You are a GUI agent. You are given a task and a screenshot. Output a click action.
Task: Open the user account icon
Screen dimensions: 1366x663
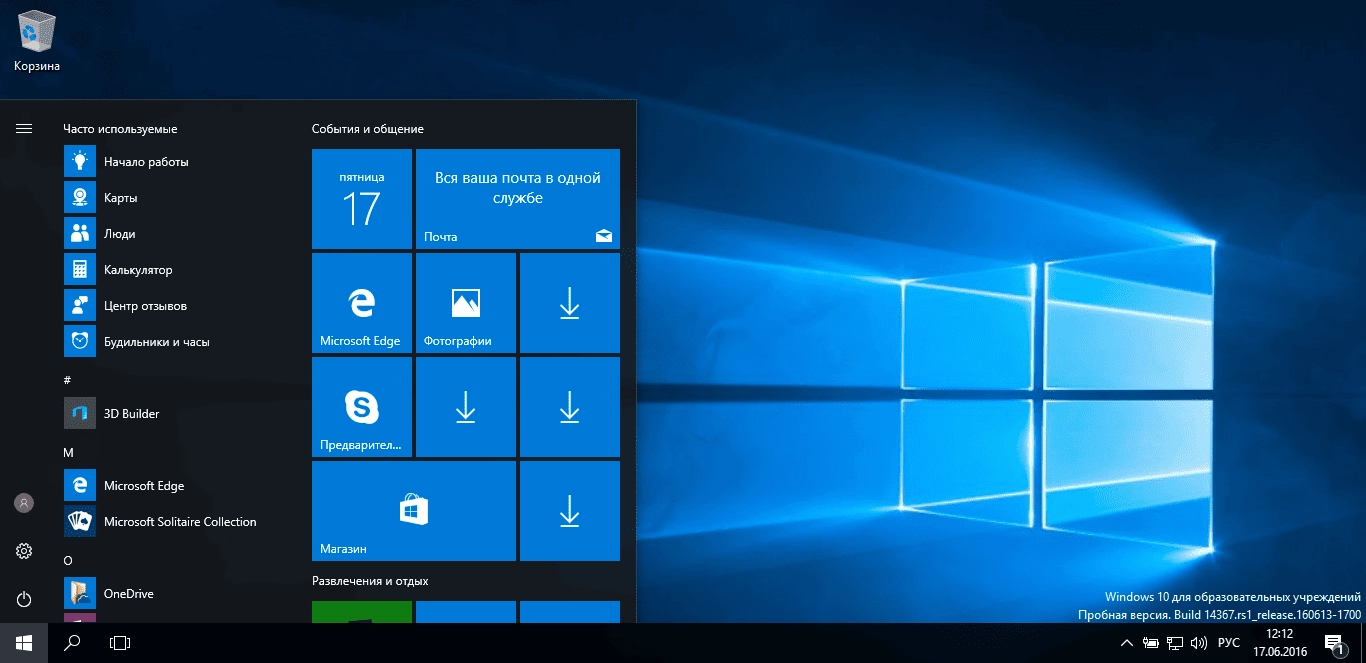pyautogui.click(x=24, y=503)
